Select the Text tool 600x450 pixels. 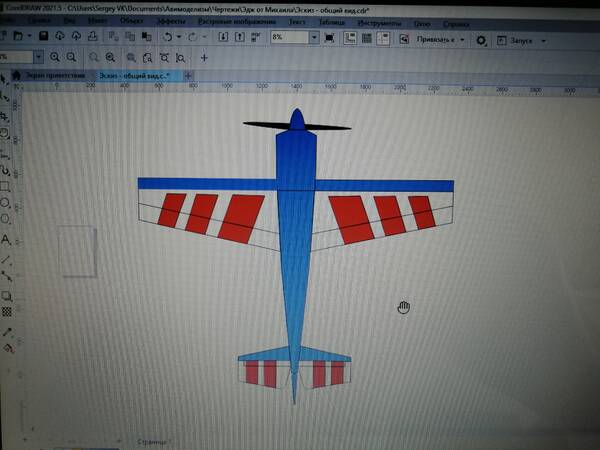6,240
